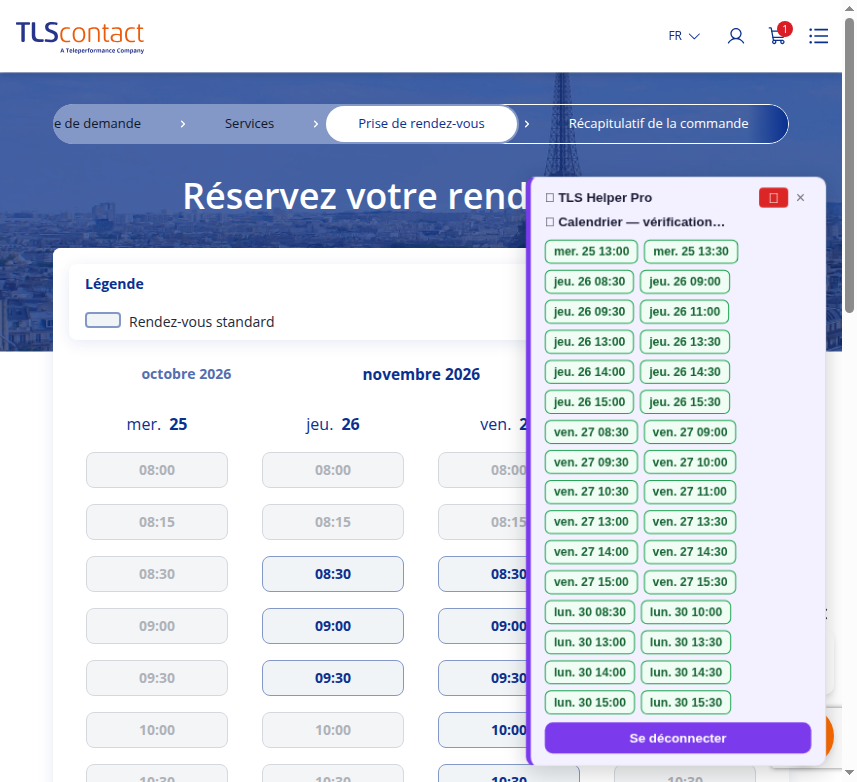Open the hamburger menu in the header
Image resolution: width=857 pixels, height=782 pixels.
click(x=818, y=36)
